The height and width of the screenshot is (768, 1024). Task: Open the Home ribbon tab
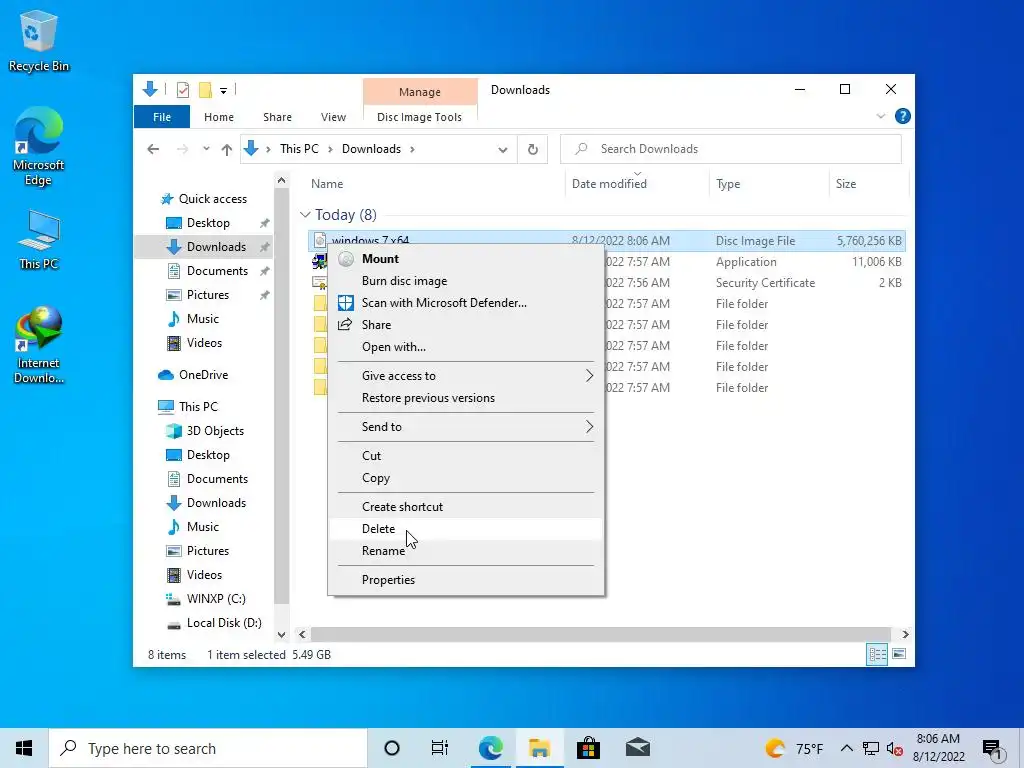pyautogui.click(x=219, y=117)
